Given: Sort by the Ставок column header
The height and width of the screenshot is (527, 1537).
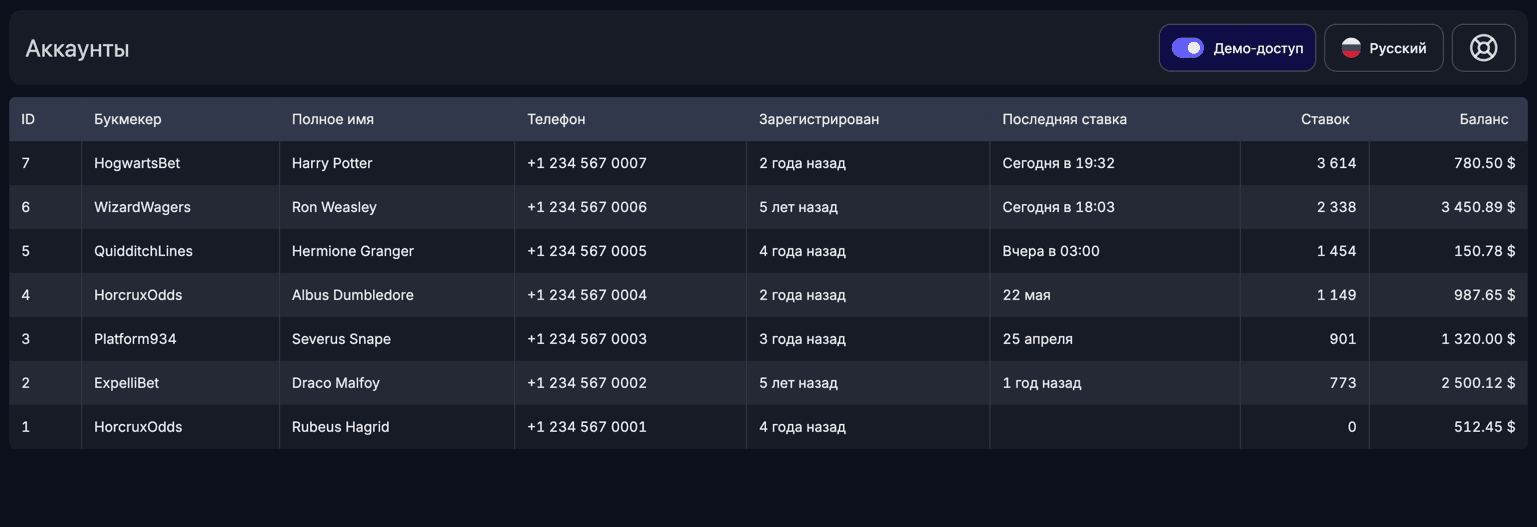Looking at the screenshot, I should [x=1325, y=119].
